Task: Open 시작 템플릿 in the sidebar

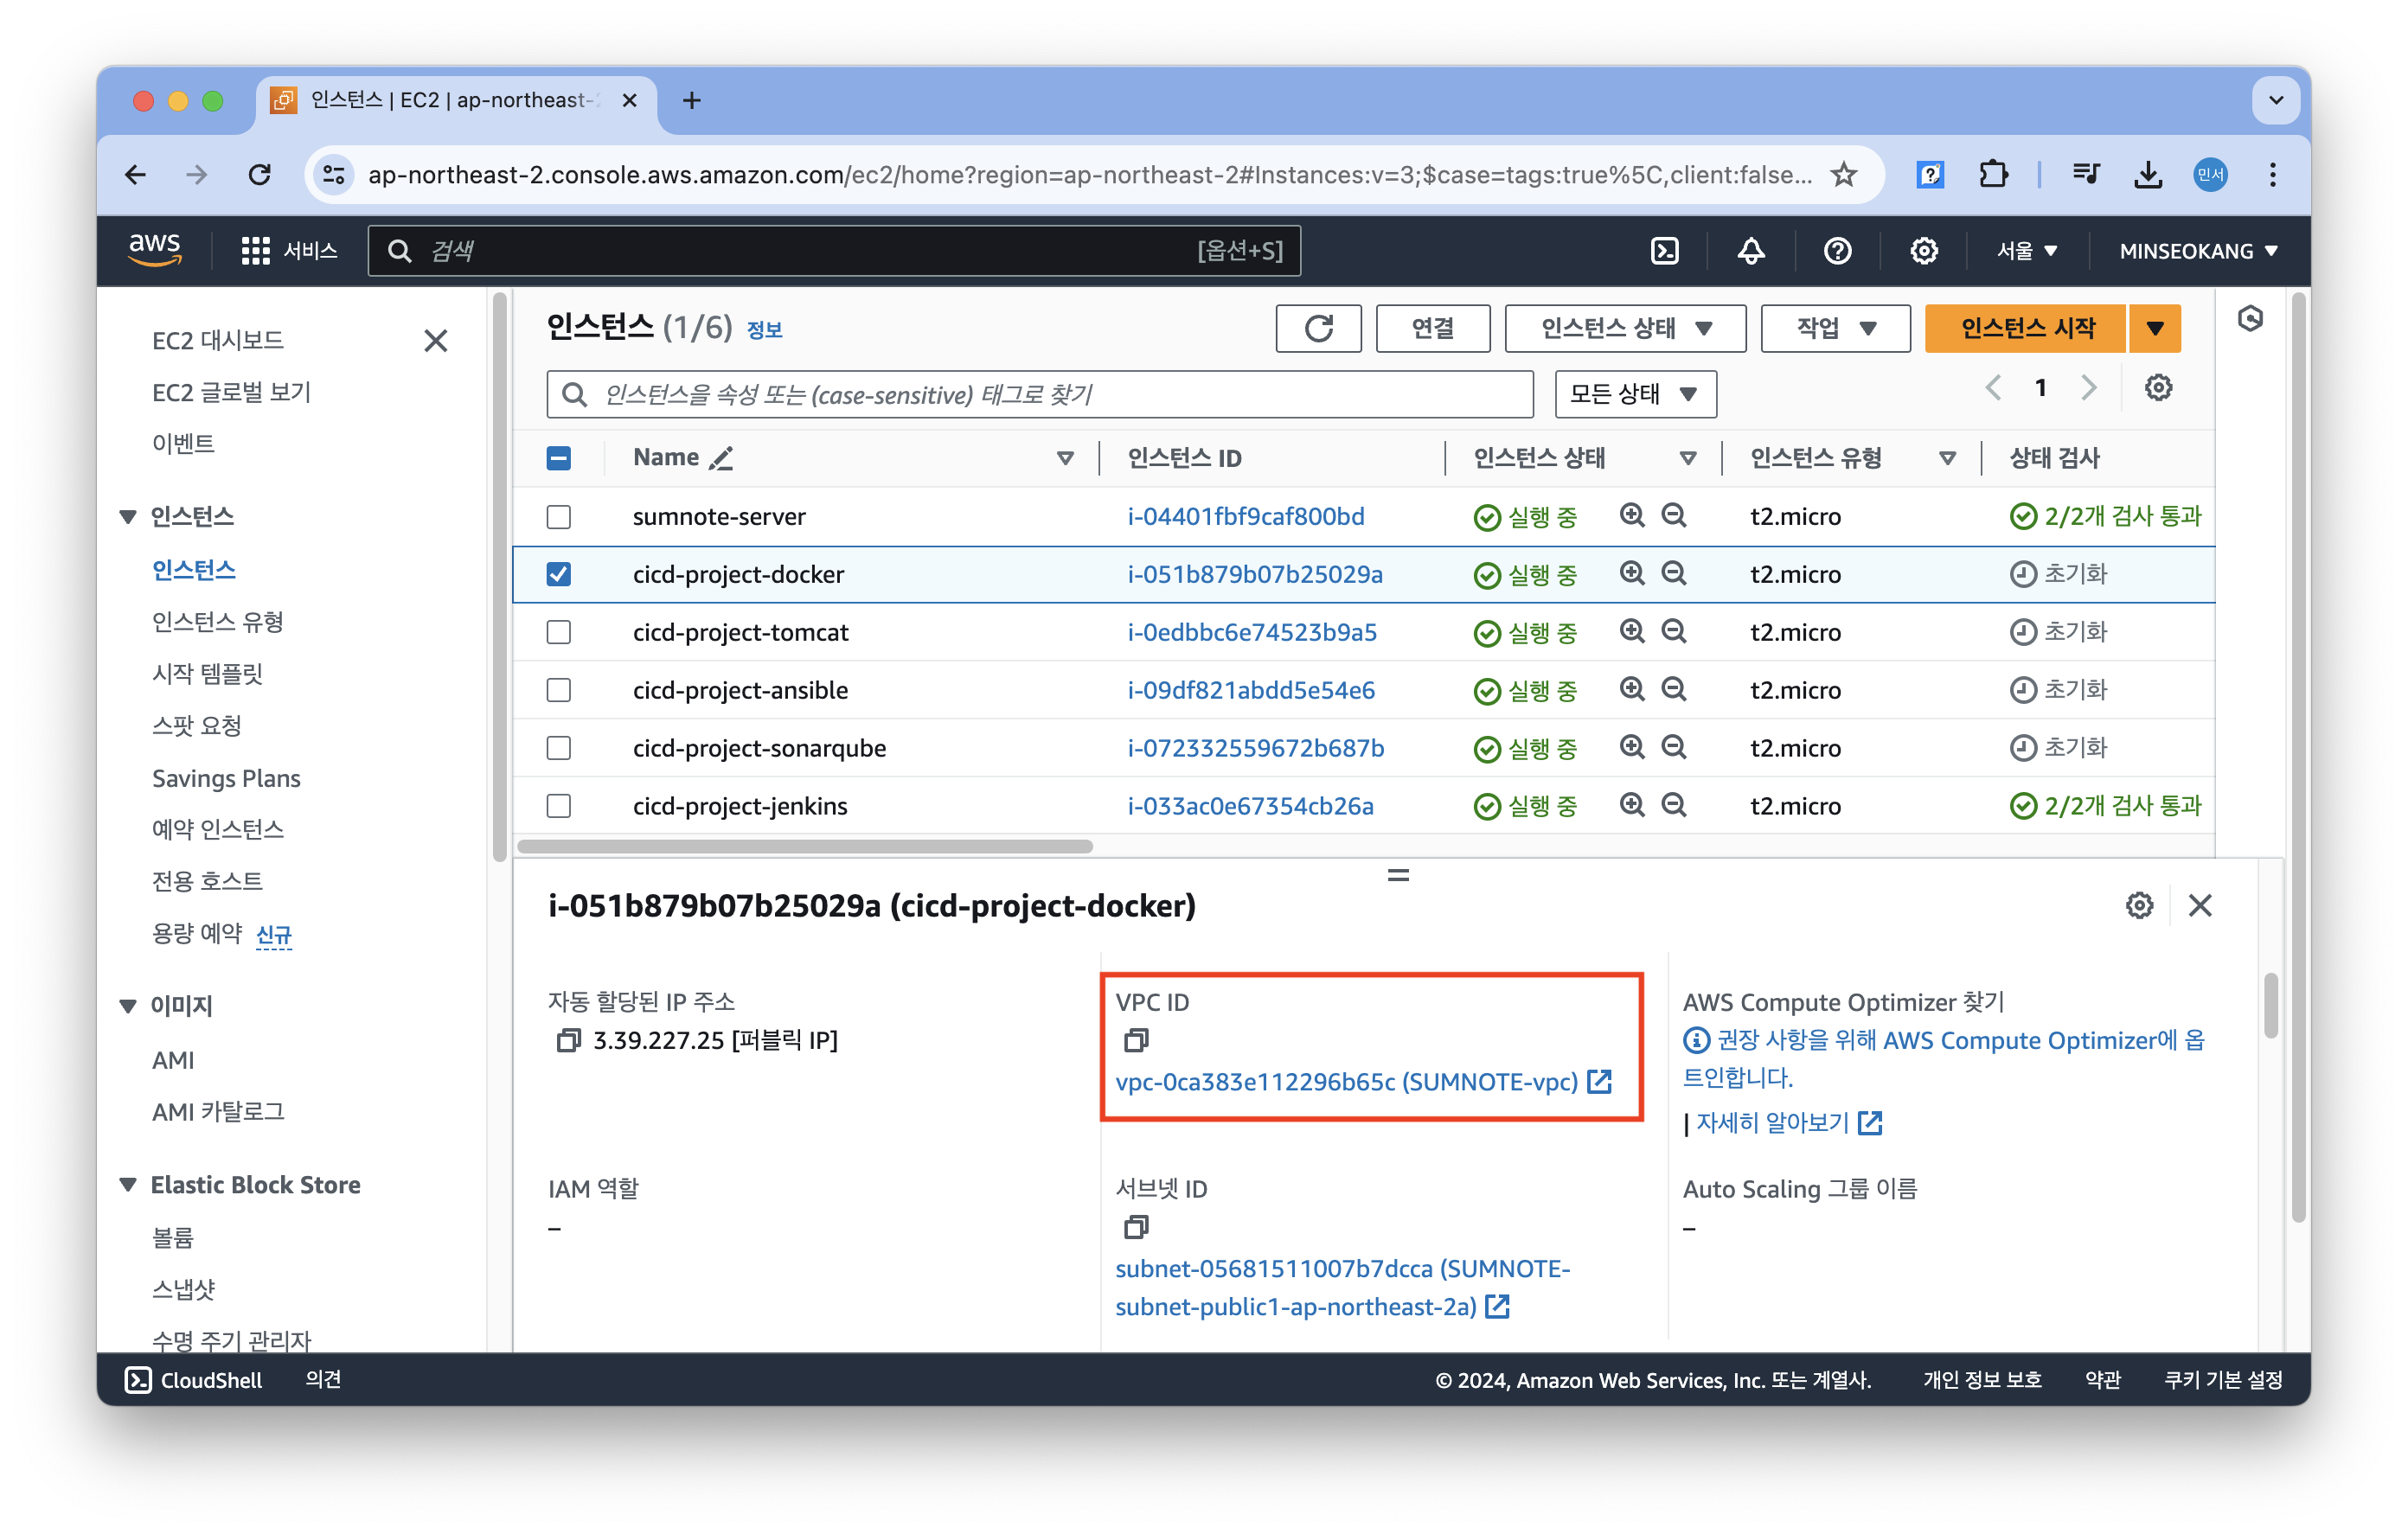Action: [x=207, y=674]
